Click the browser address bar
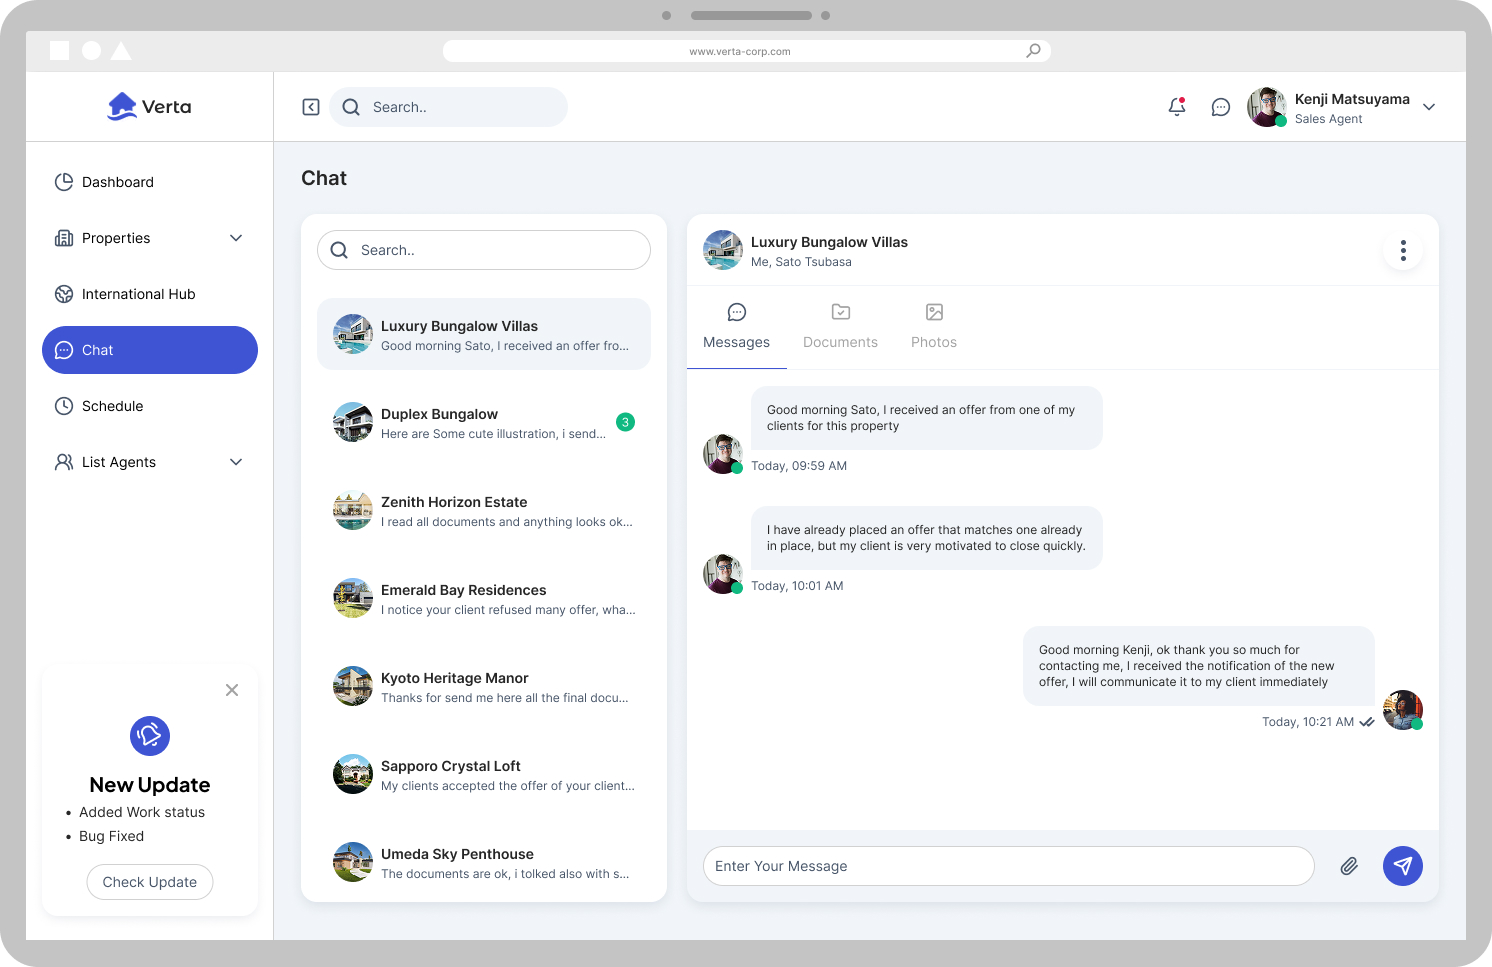The image size is (1492, 967). click(747, 51)
